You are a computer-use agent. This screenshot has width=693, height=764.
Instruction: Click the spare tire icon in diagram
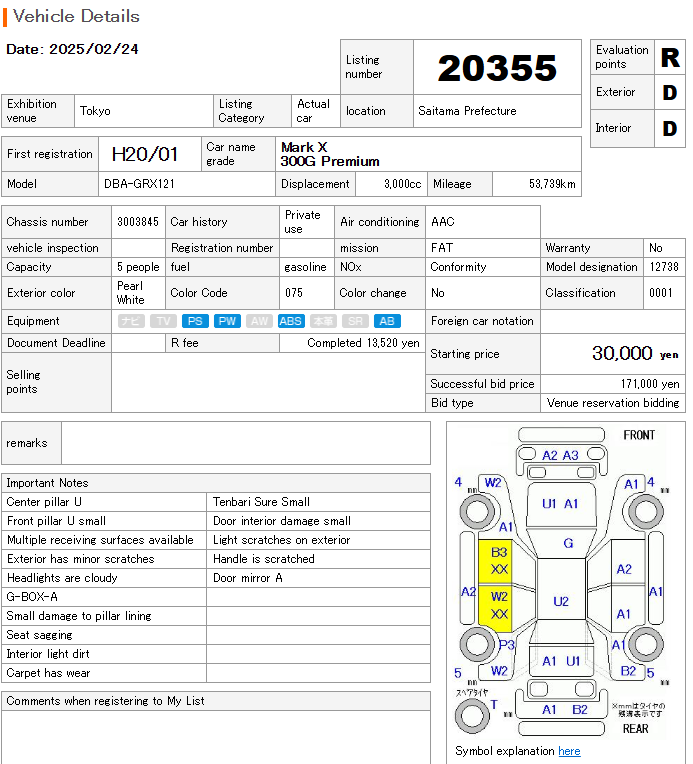click(471, 714)
